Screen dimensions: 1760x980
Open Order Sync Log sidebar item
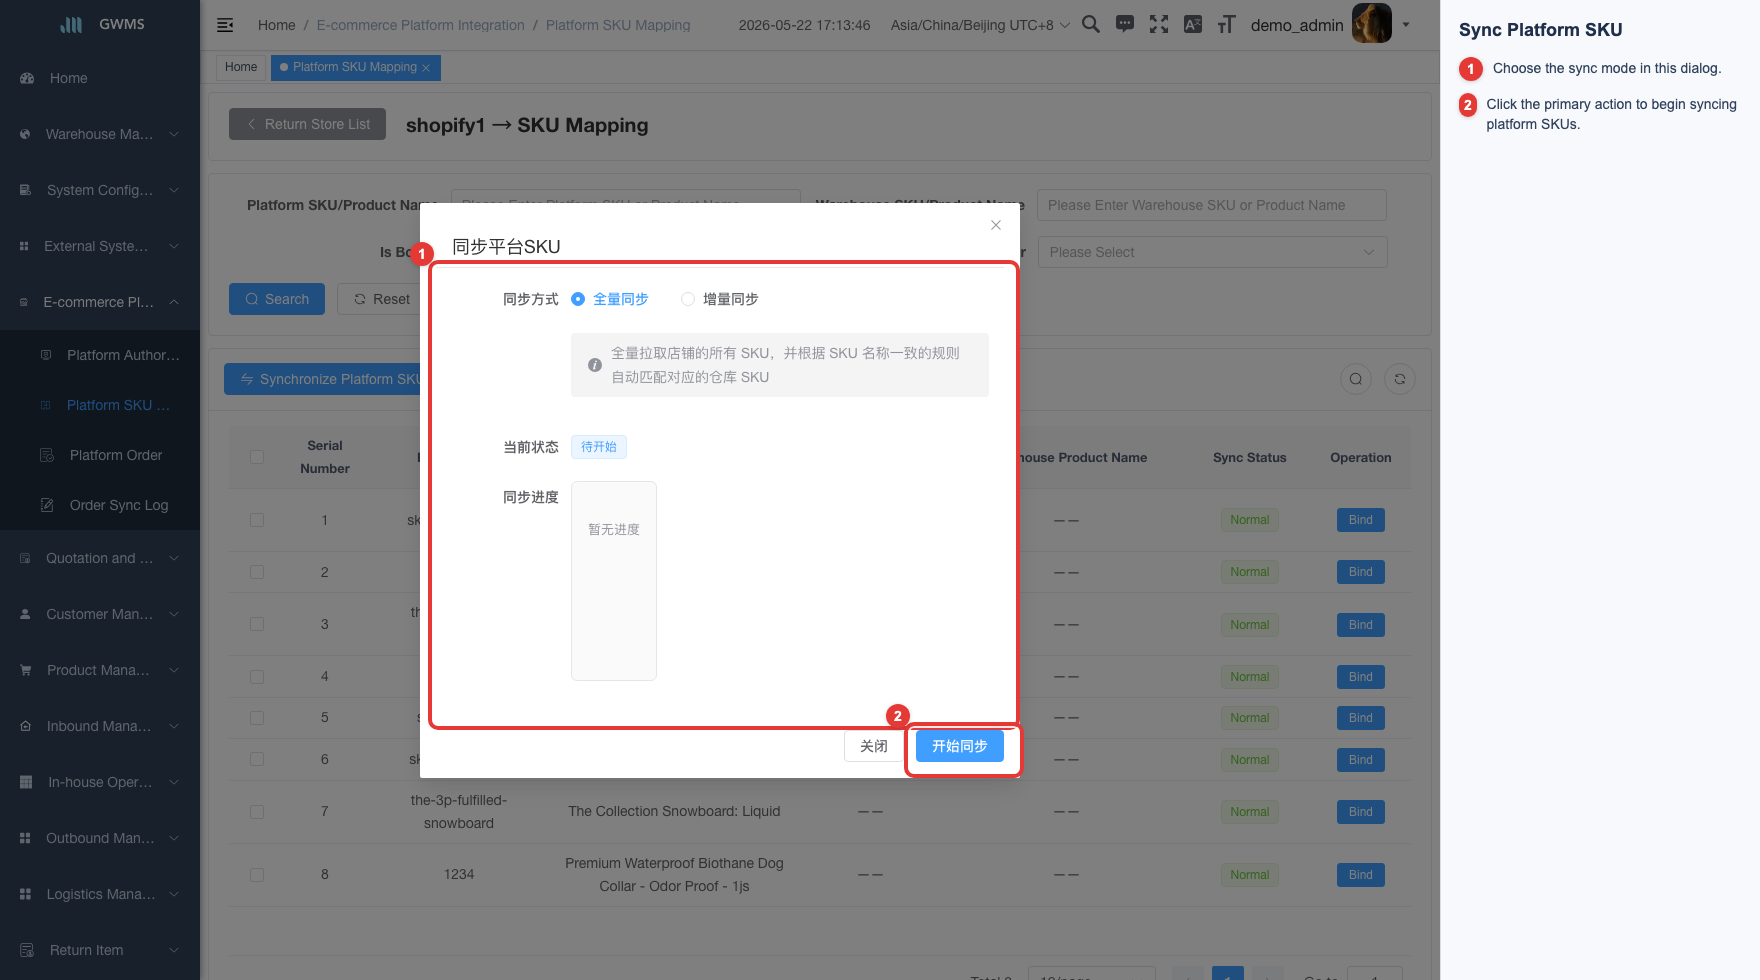click(x=100, y=505)
